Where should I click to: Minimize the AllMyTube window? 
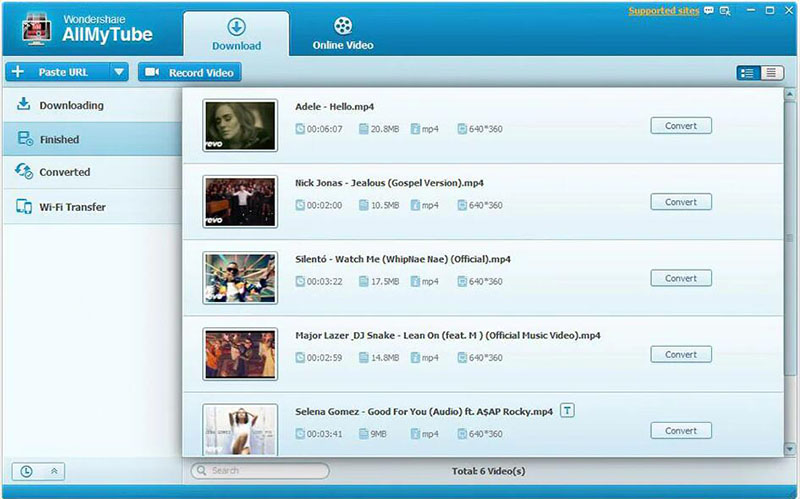pyautogui.click(x=751, y=10)
